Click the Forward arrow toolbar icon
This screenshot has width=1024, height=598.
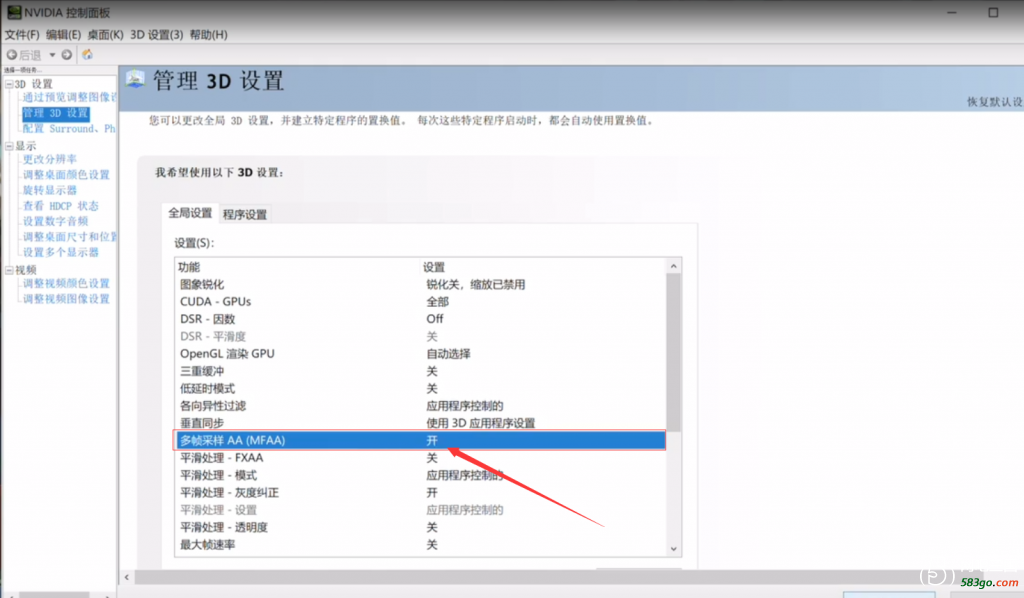67,55
